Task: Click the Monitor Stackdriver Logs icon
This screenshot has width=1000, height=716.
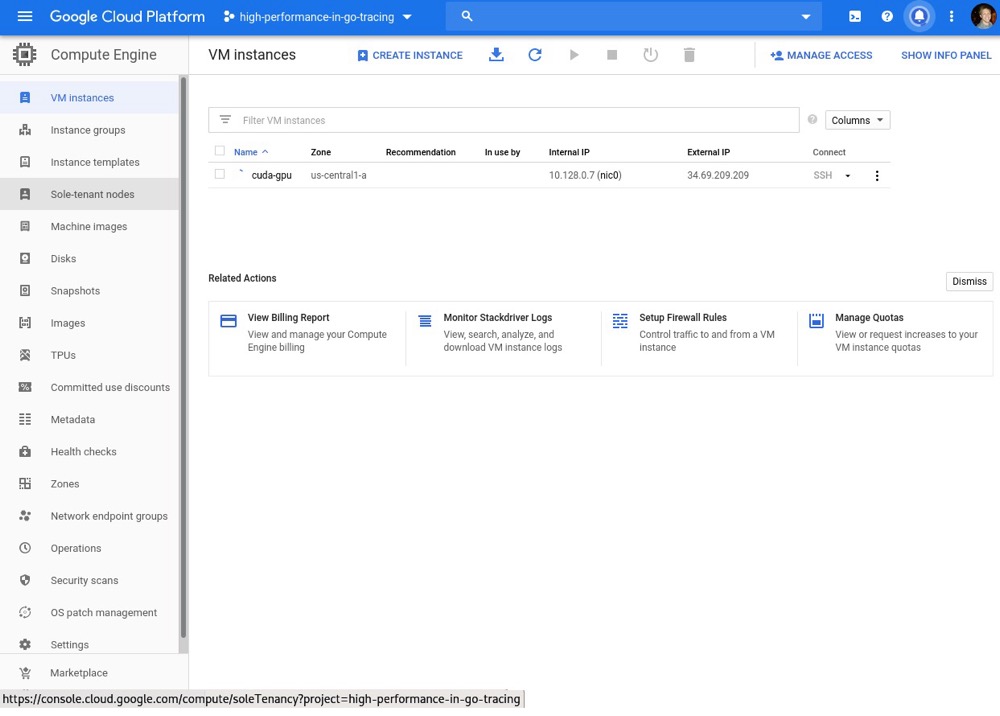Action: tap(425, 321)
